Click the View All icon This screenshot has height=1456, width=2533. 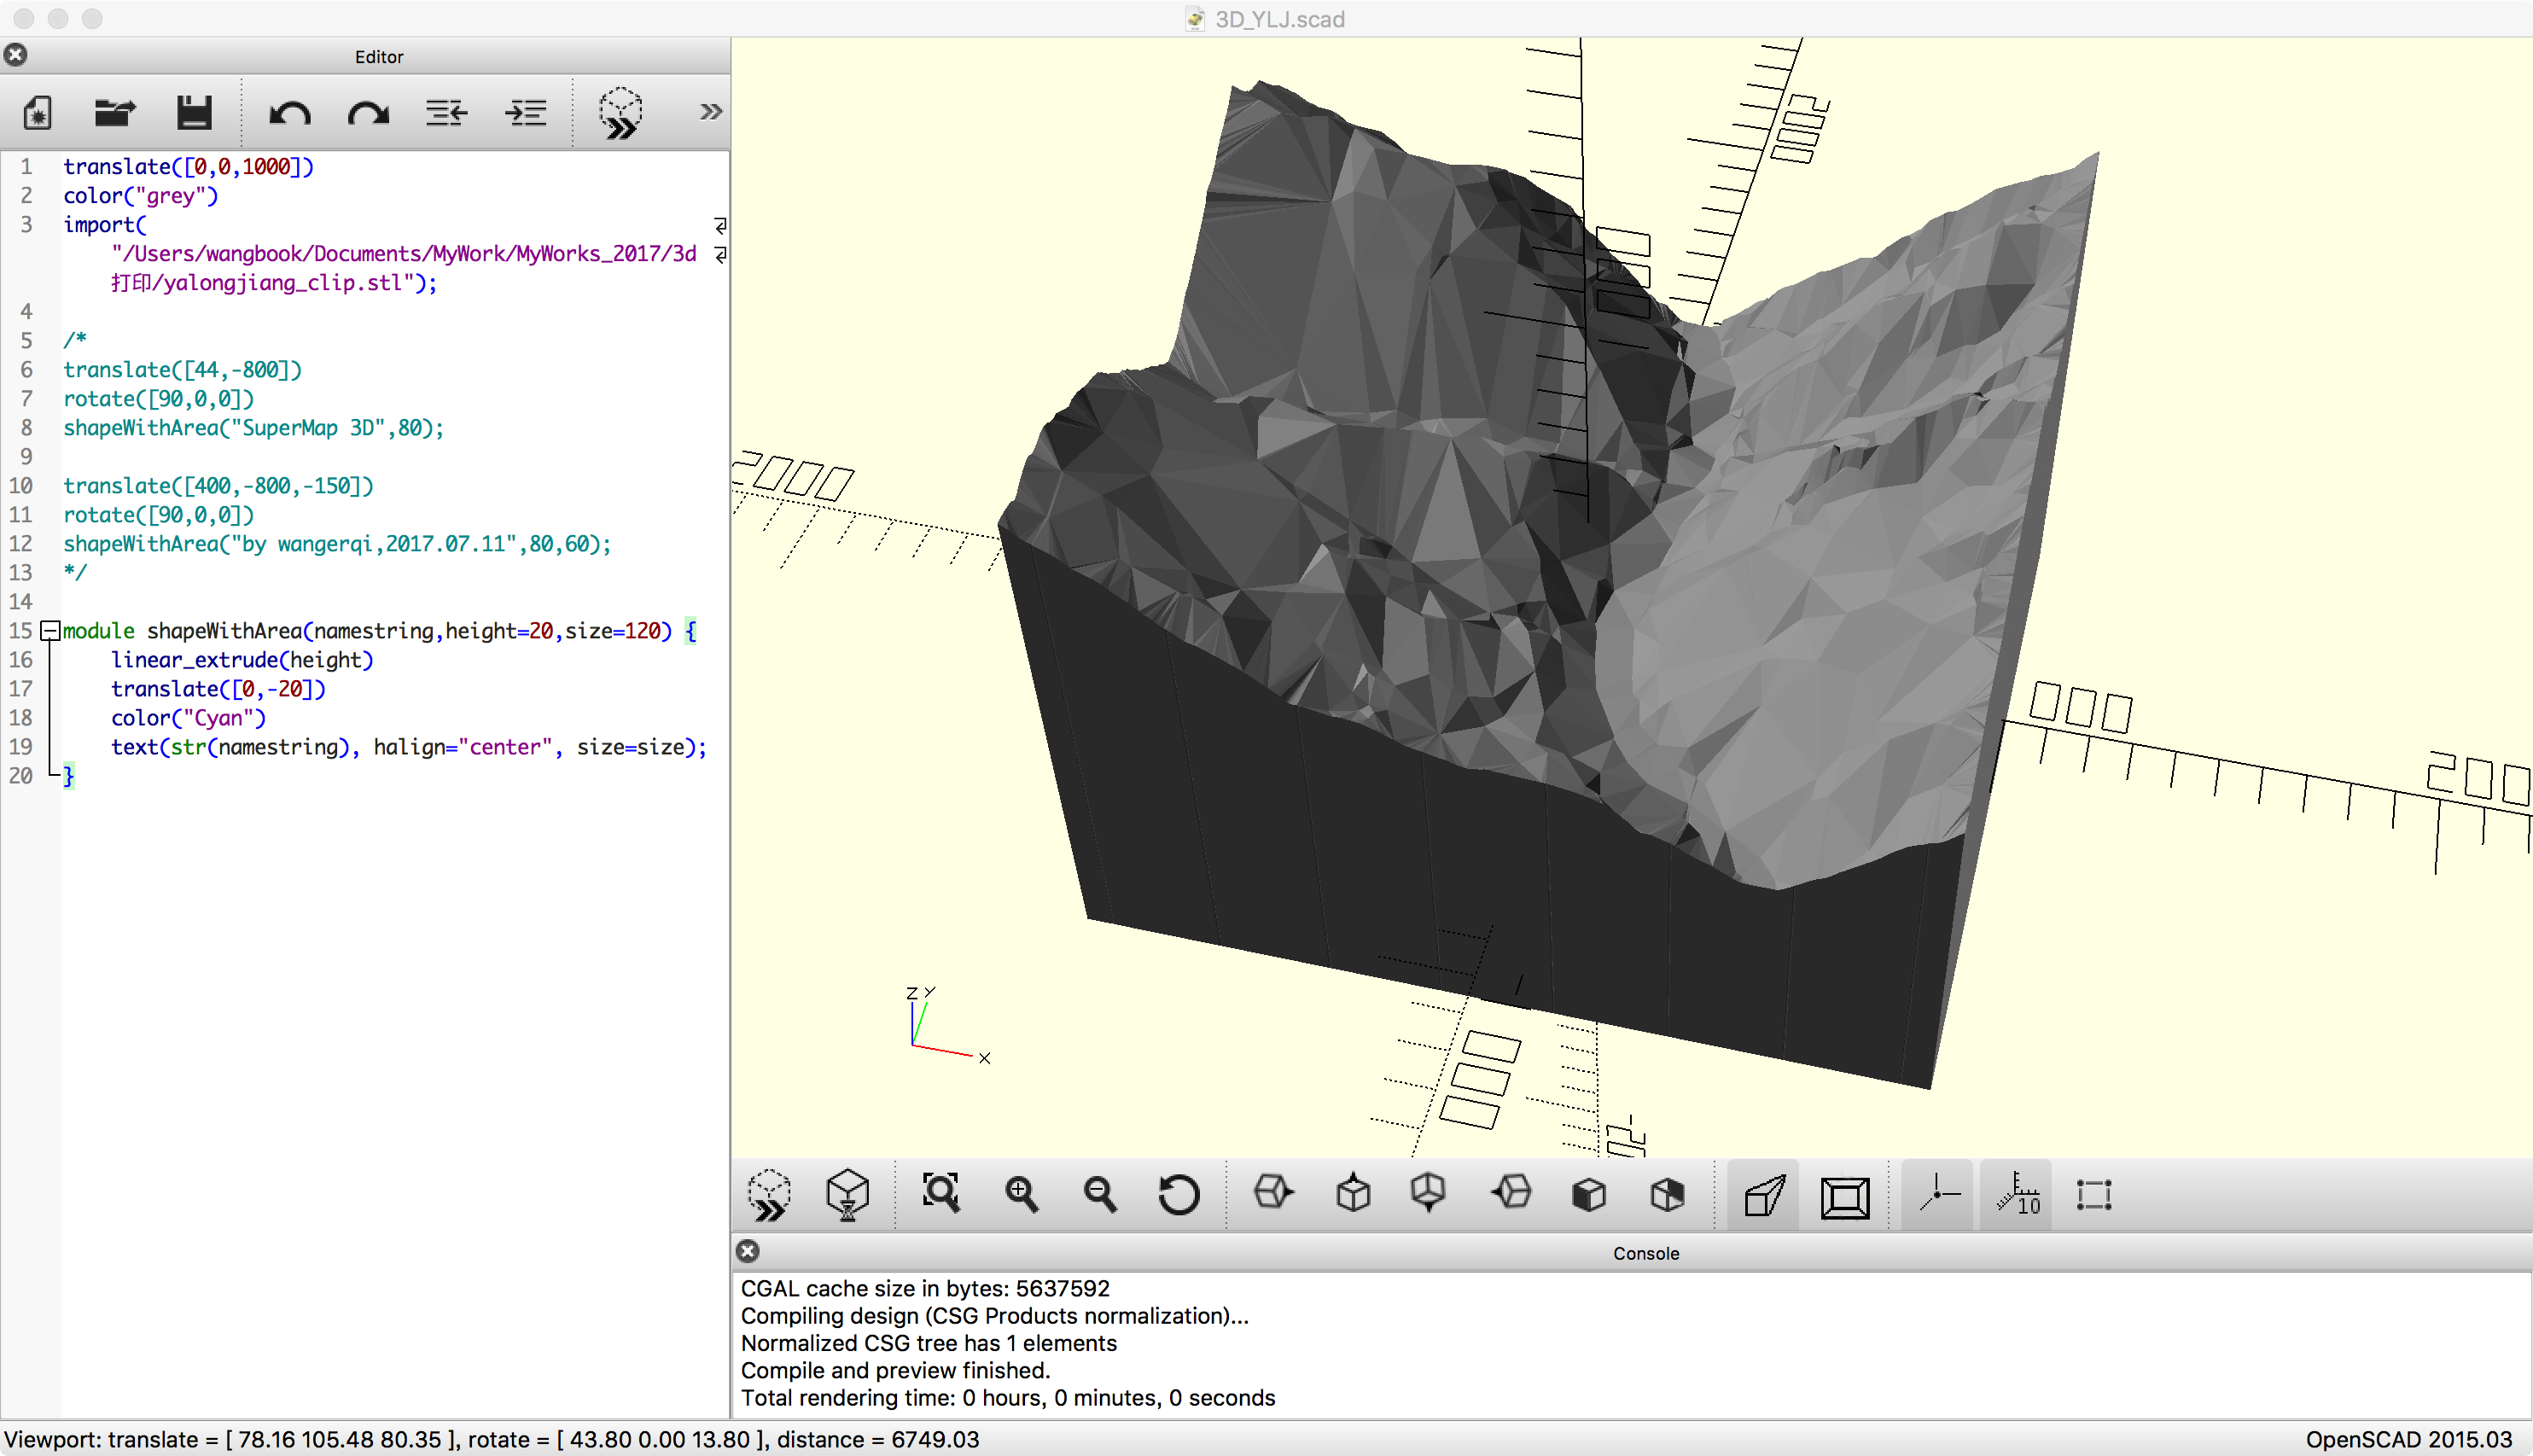click(941, 1194)
